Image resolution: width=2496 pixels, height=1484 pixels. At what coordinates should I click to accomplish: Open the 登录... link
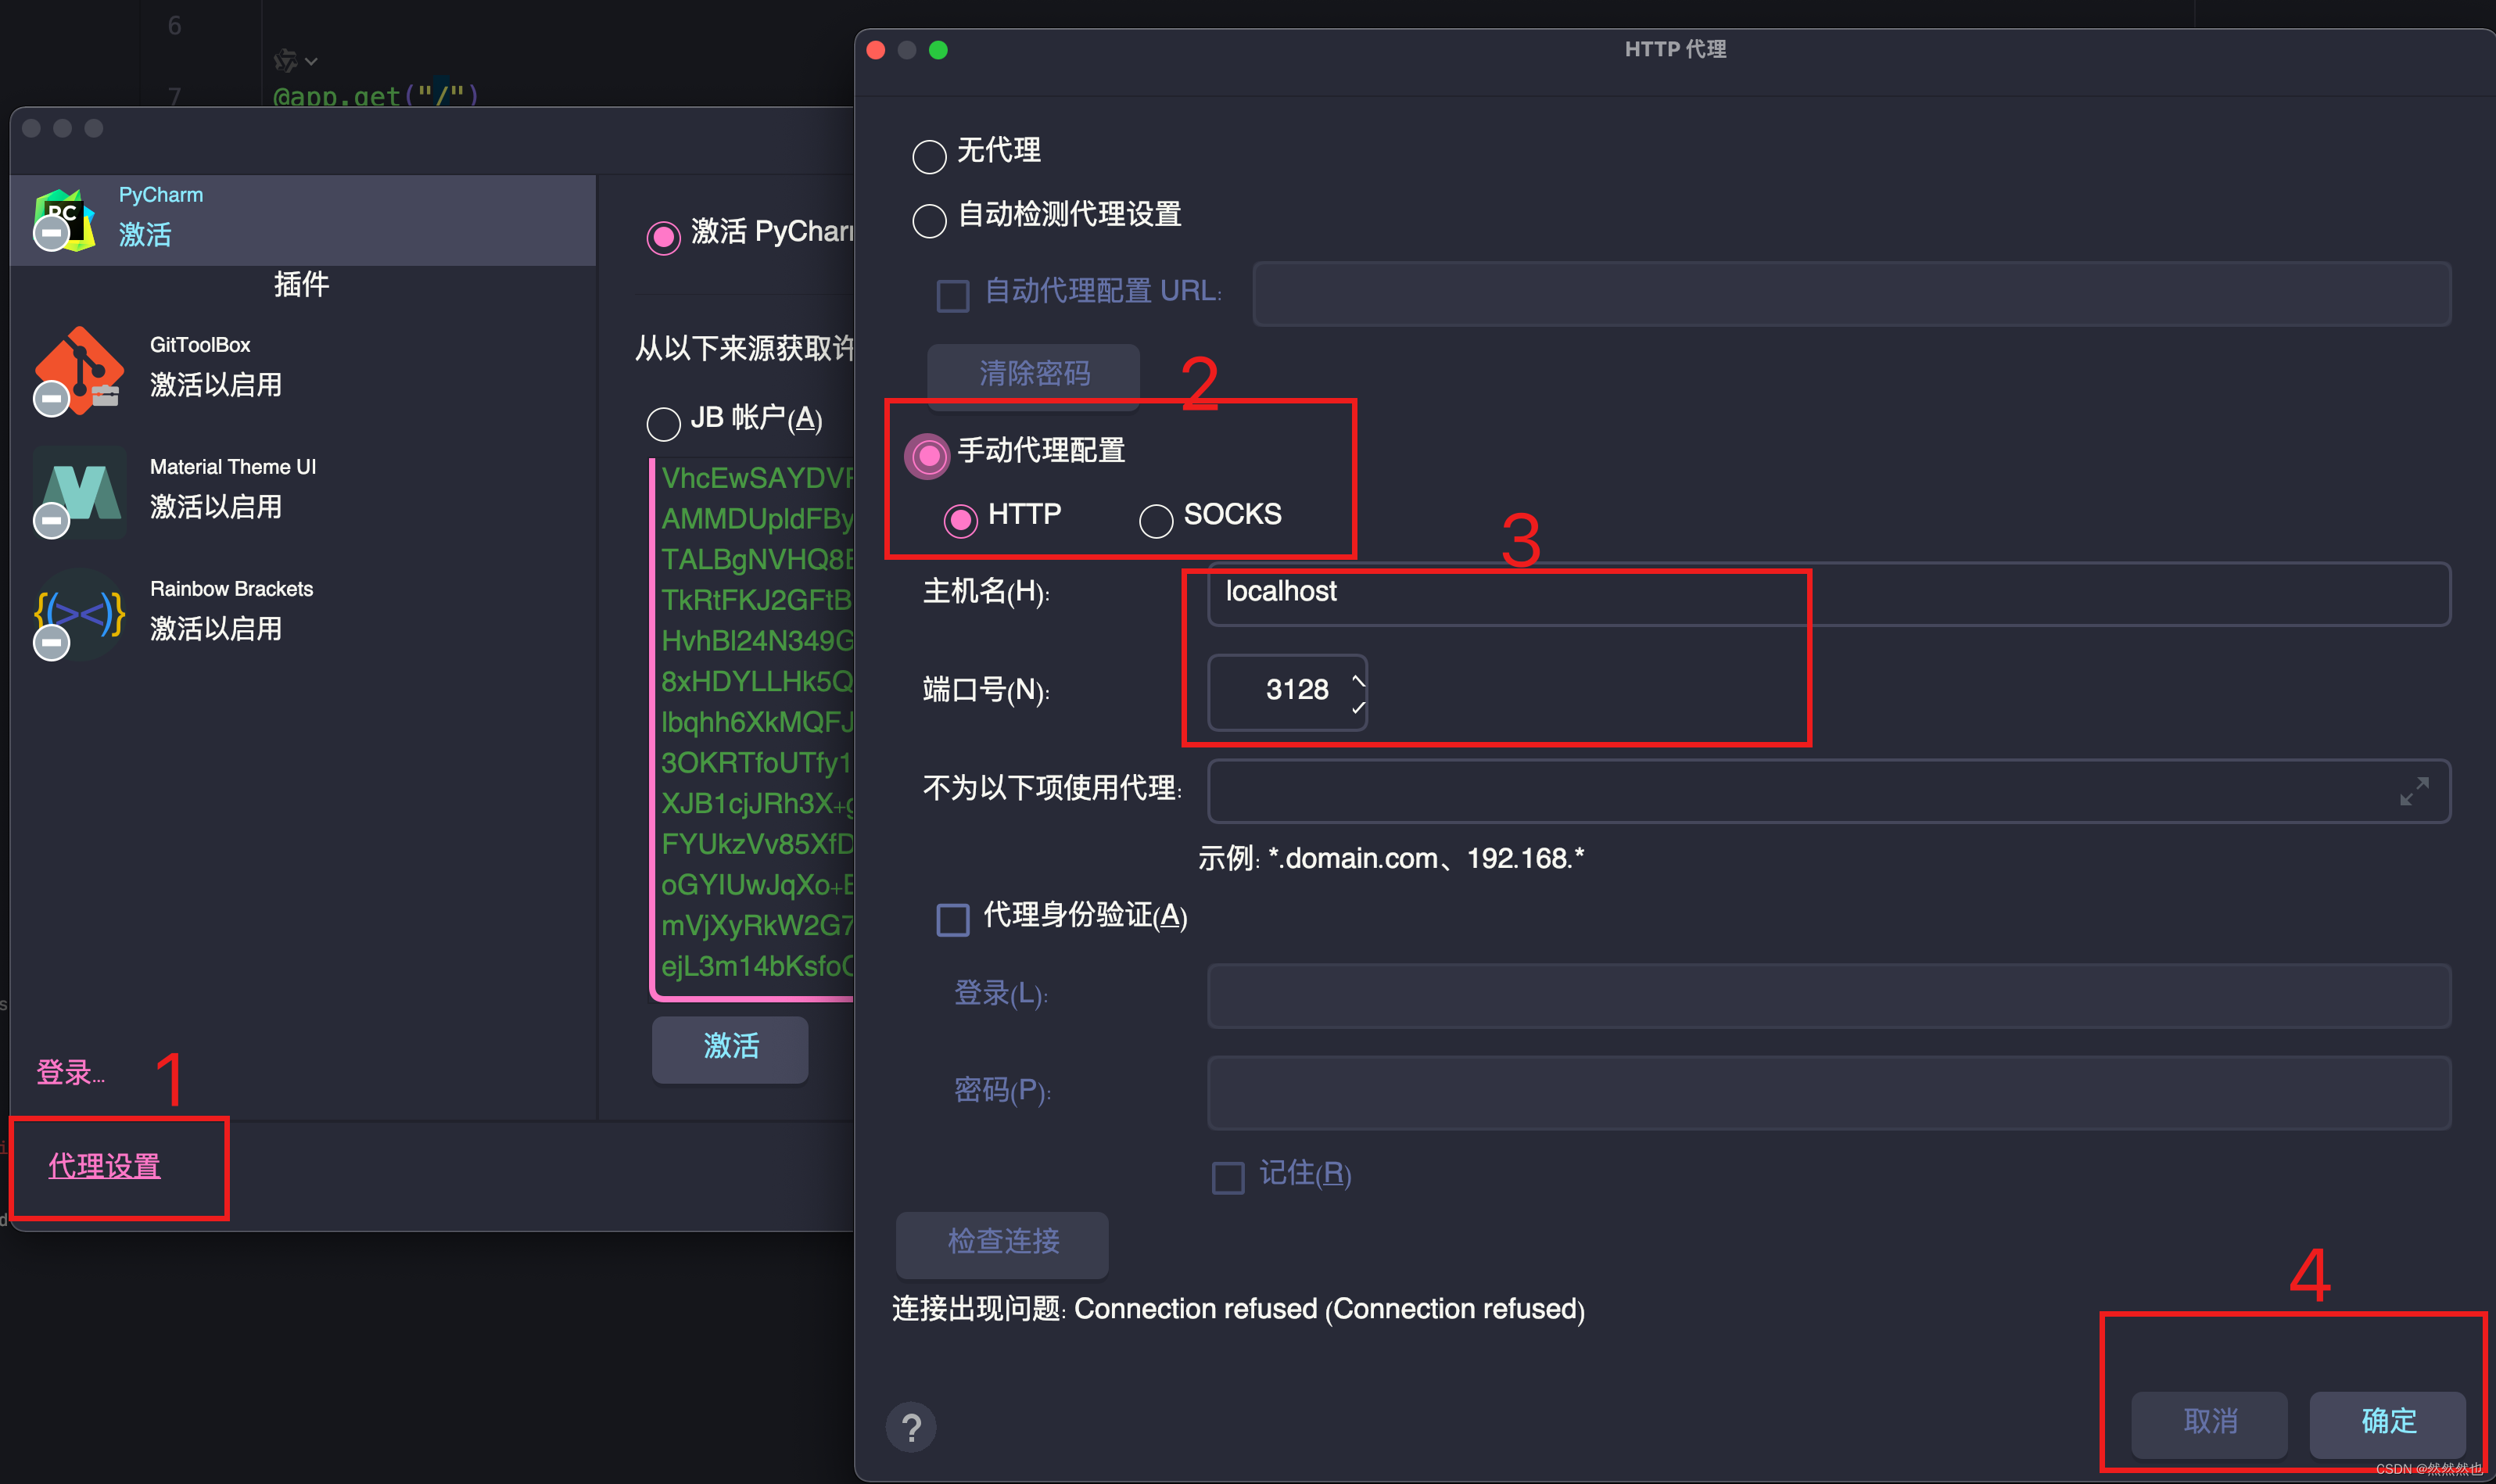(x=70, y=1072)
